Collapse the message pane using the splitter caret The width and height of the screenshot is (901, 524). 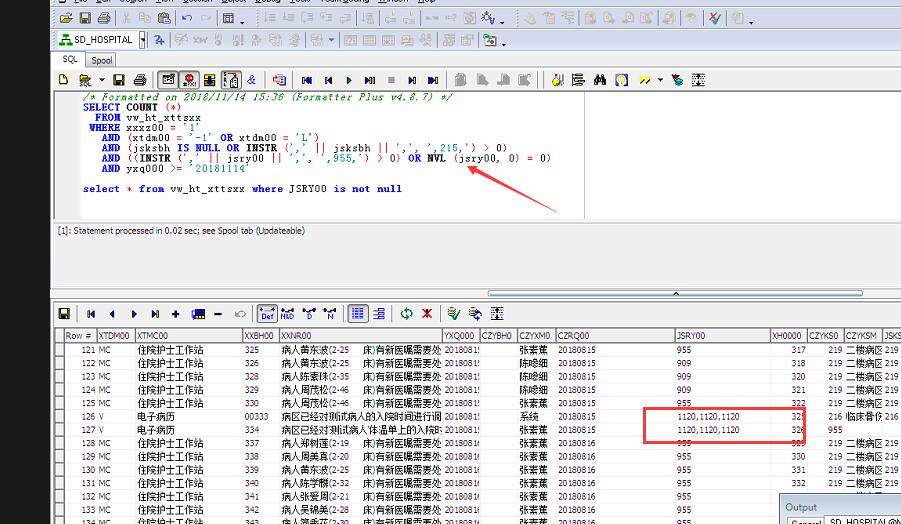[676, 293]
